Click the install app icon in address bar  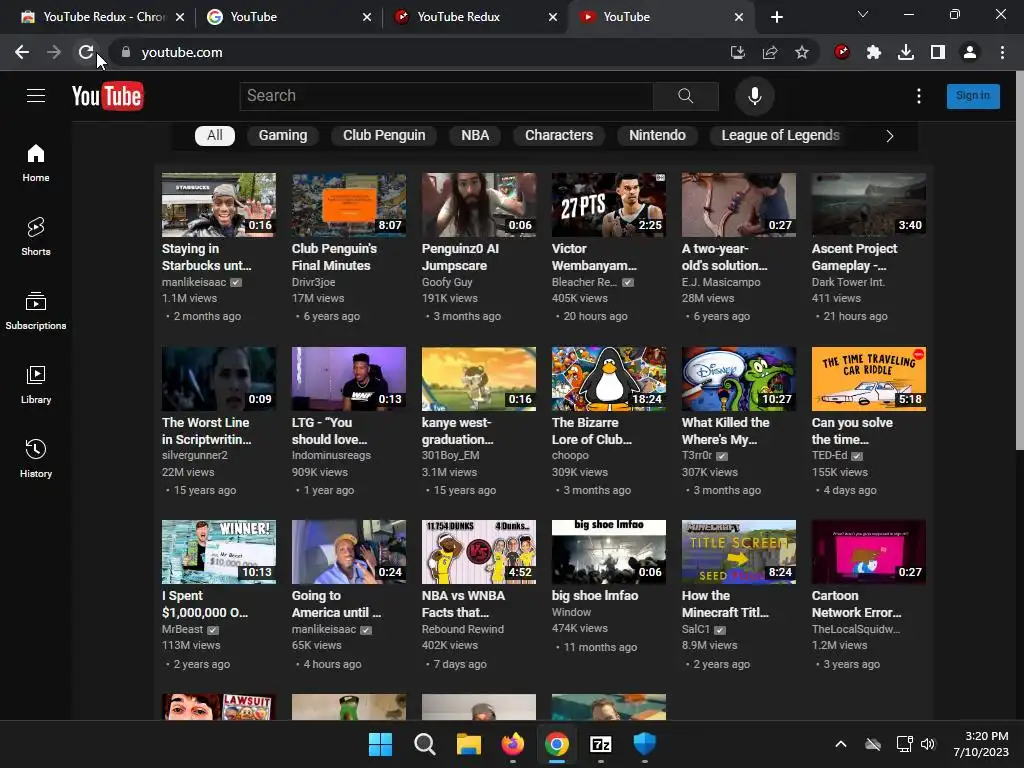(738, 52)
